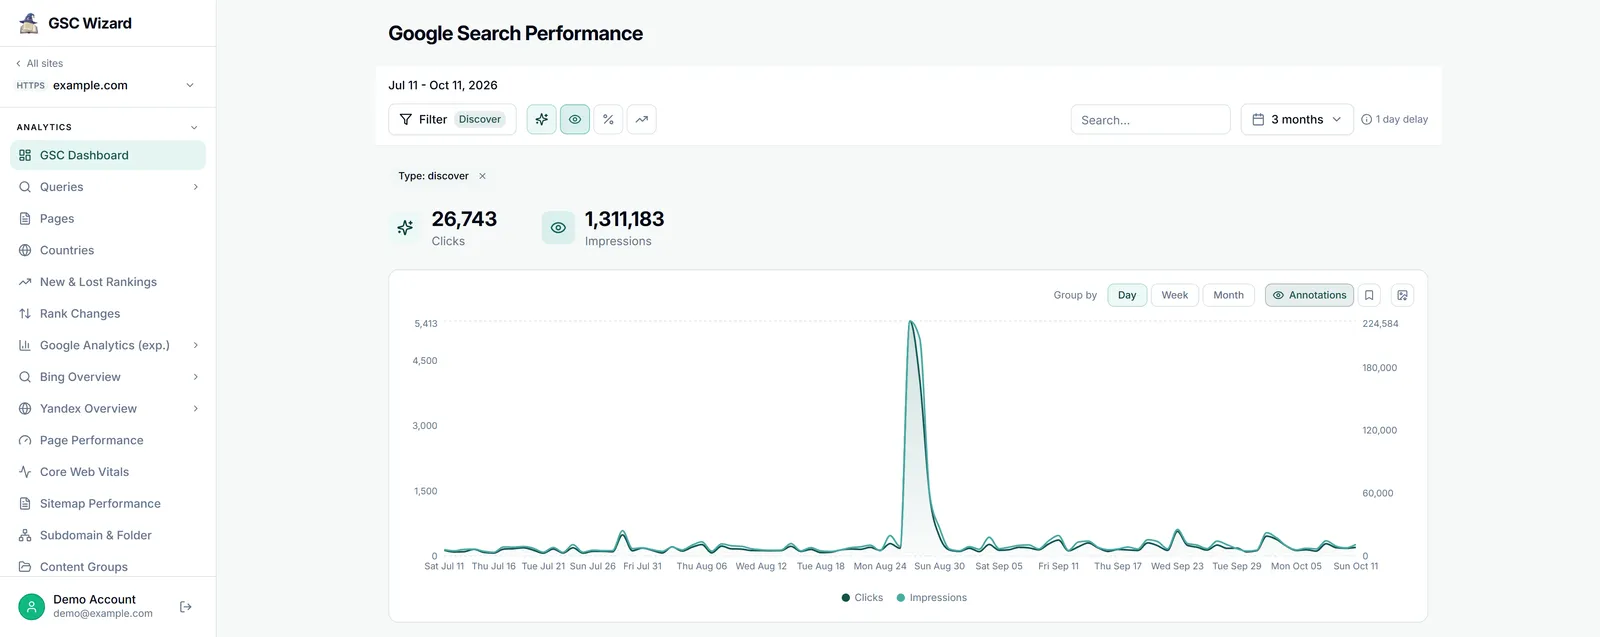Open the Filter button
The width and height of the screenshot is (1600, 637).
click(452, 119)
